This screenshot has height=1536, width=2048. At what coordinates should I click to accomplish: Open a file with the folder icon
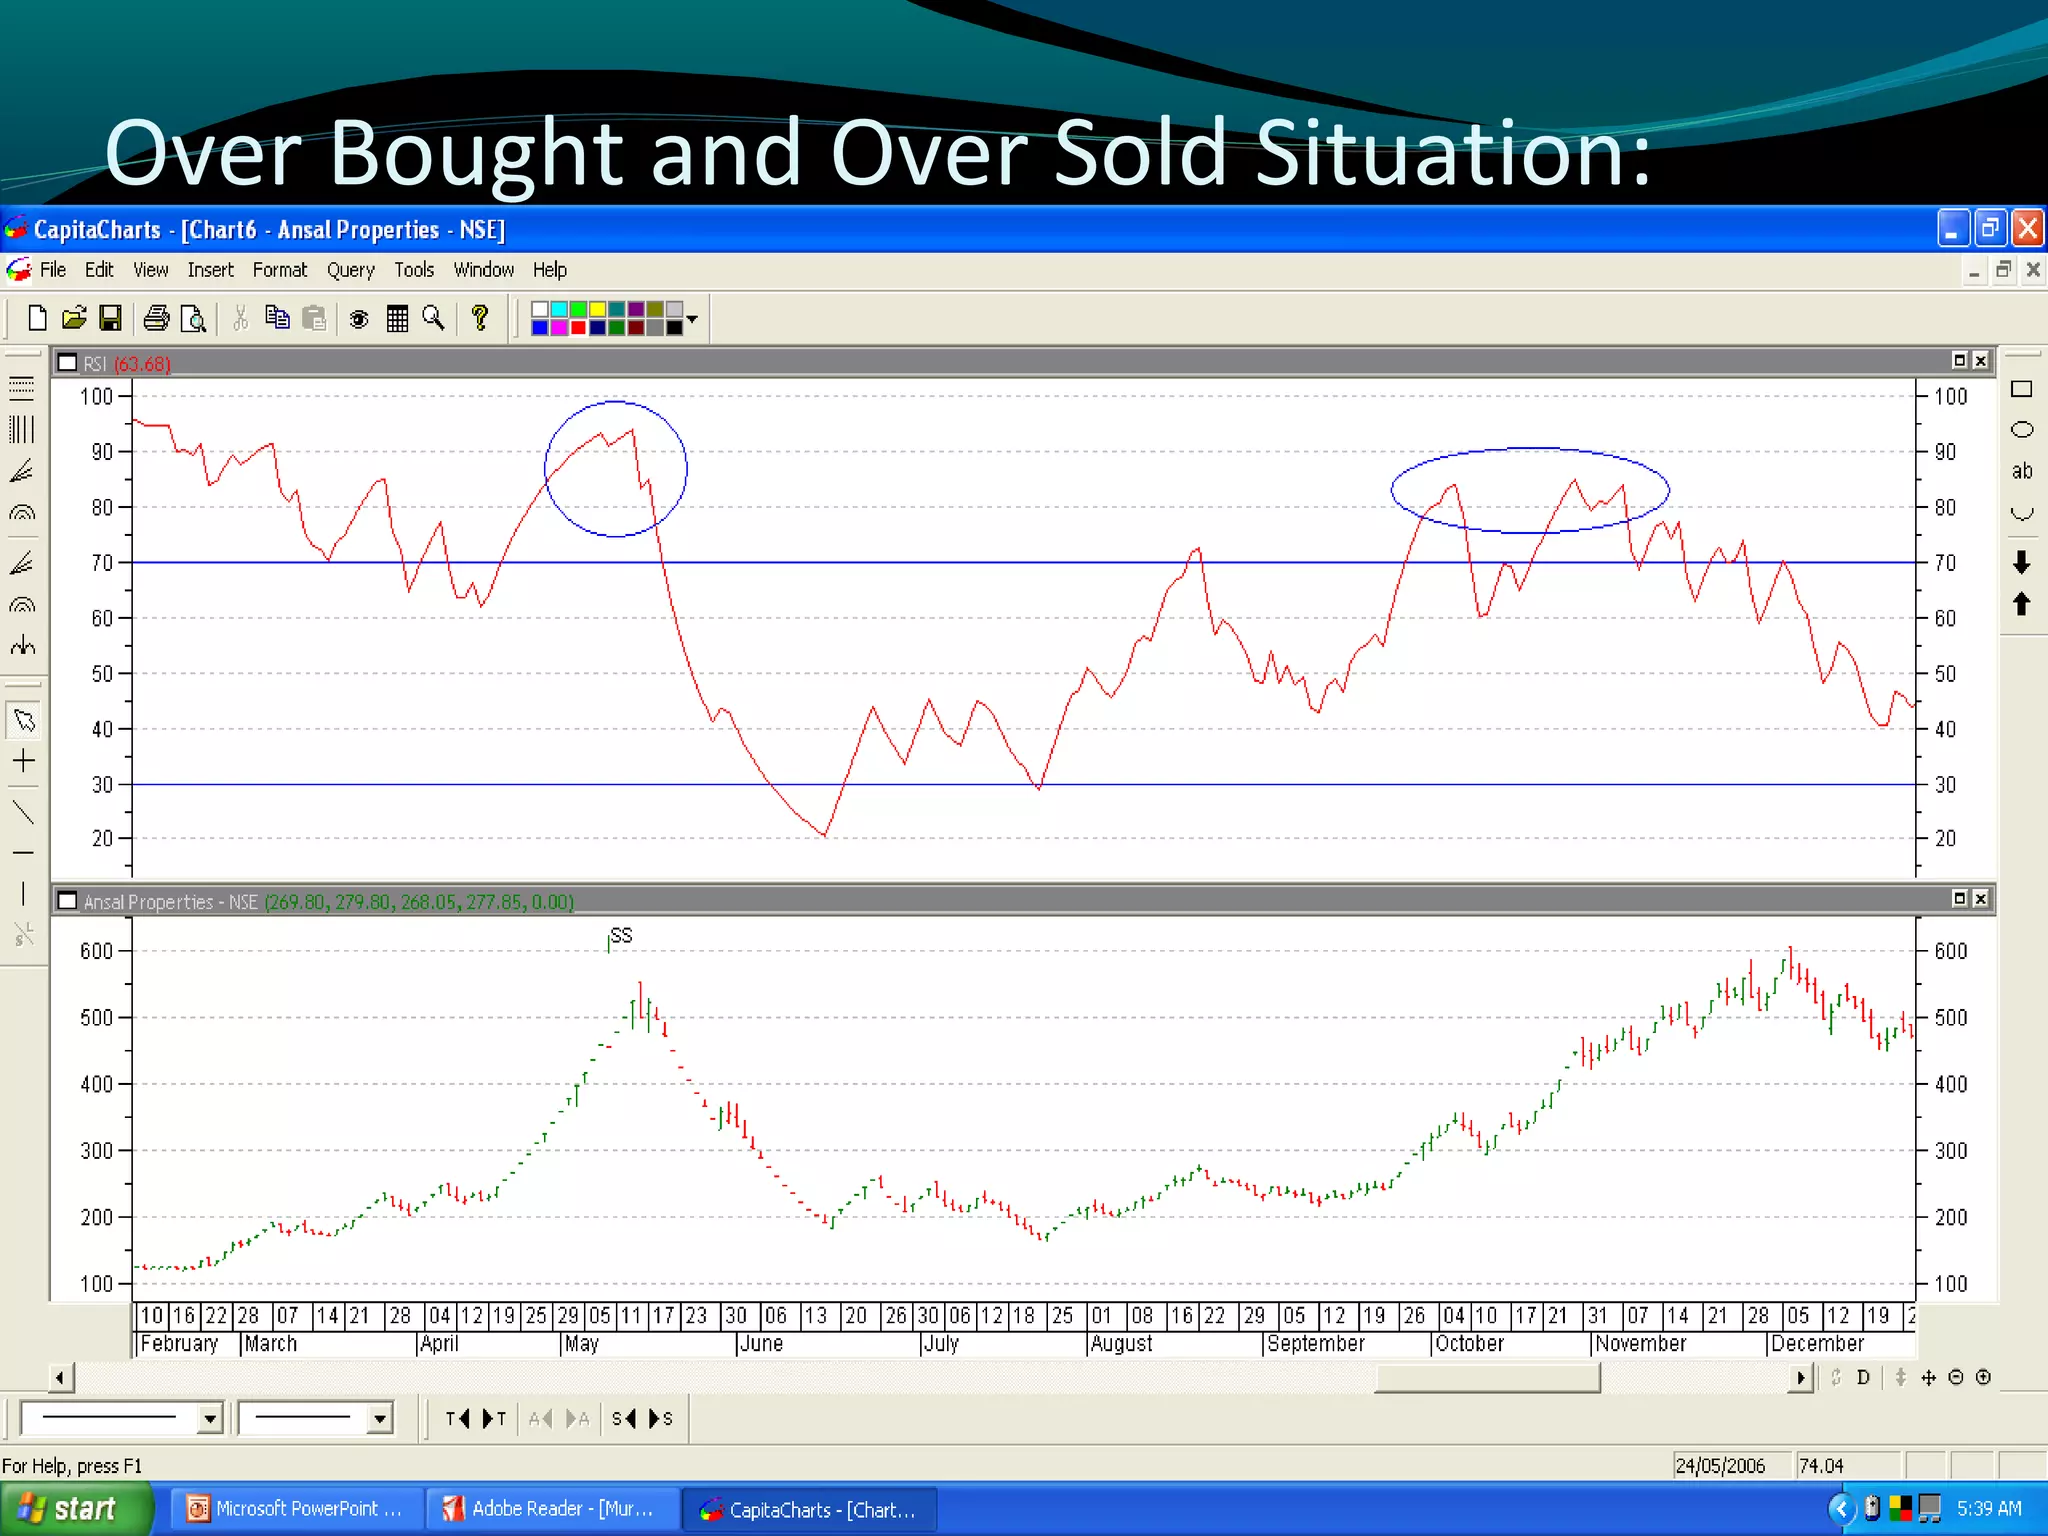73,318
